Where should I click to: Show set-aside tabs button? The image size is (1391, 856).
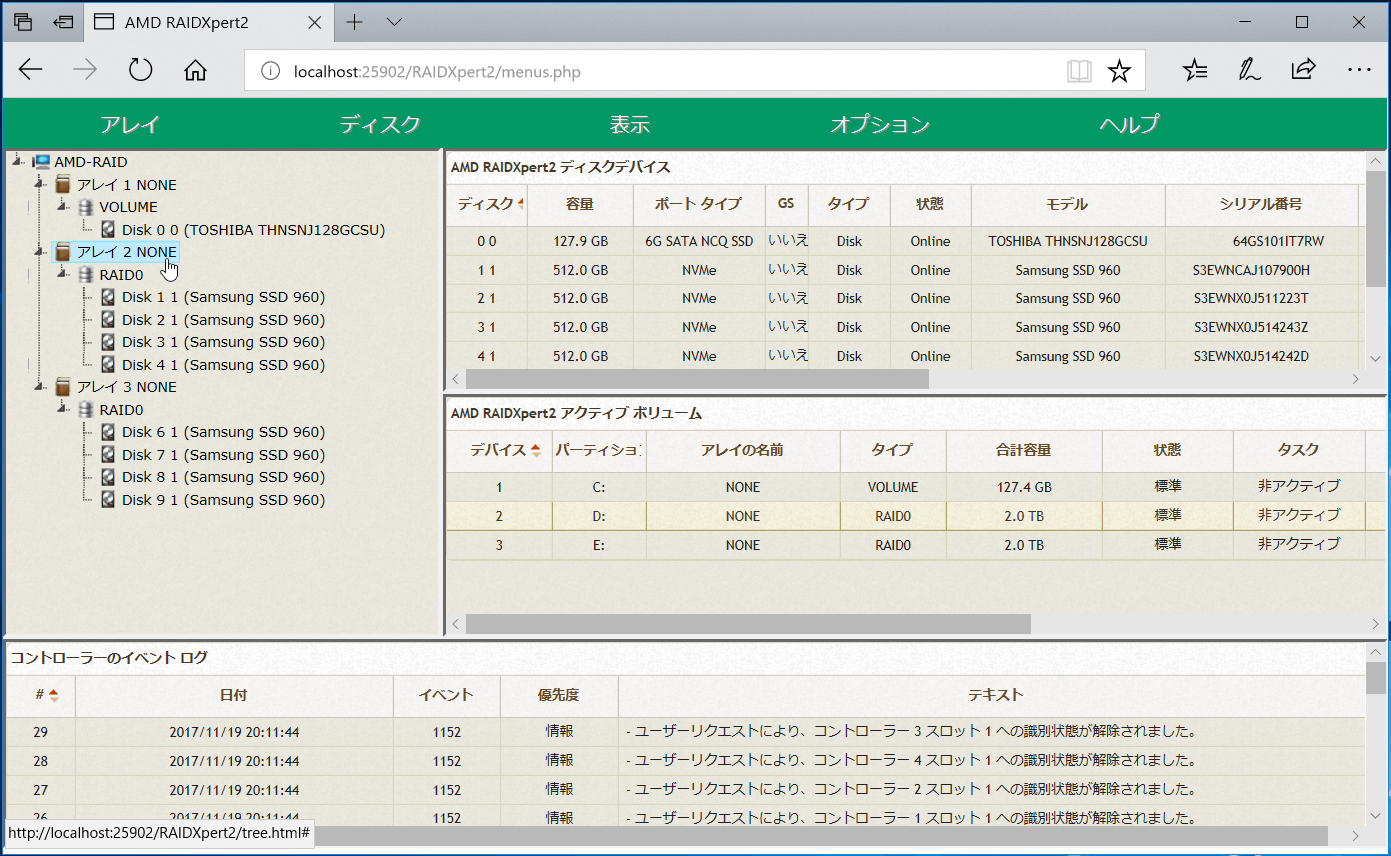pyautogui.click(x=23, y=22)
